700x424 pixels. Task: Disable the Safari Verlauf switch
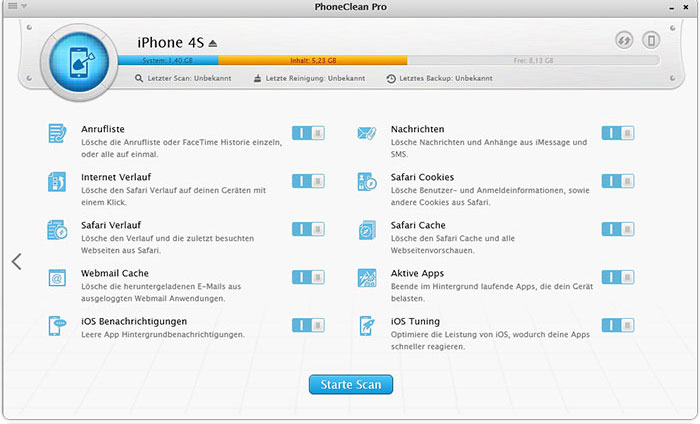(x=308, y=229)
